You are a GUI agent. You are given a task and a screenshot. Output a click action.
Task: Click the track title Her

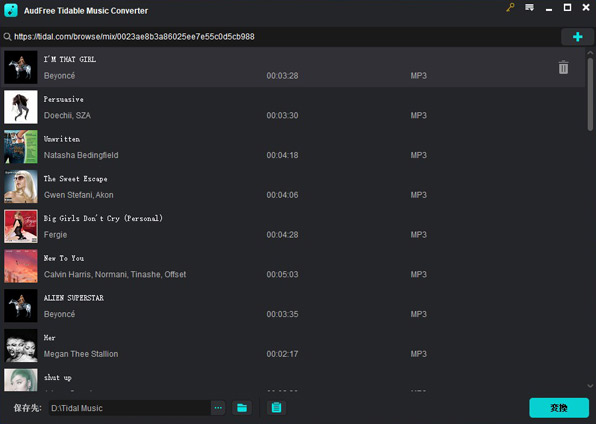[49, 338]
